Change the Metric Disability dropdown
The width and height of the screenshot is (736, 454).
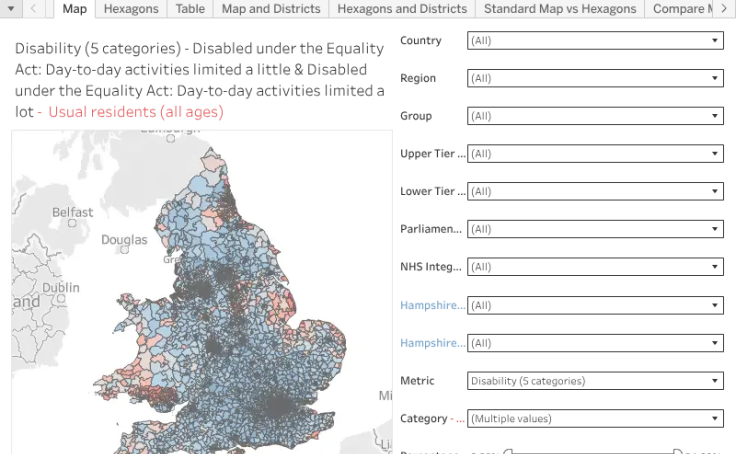[x=595, y=381]
